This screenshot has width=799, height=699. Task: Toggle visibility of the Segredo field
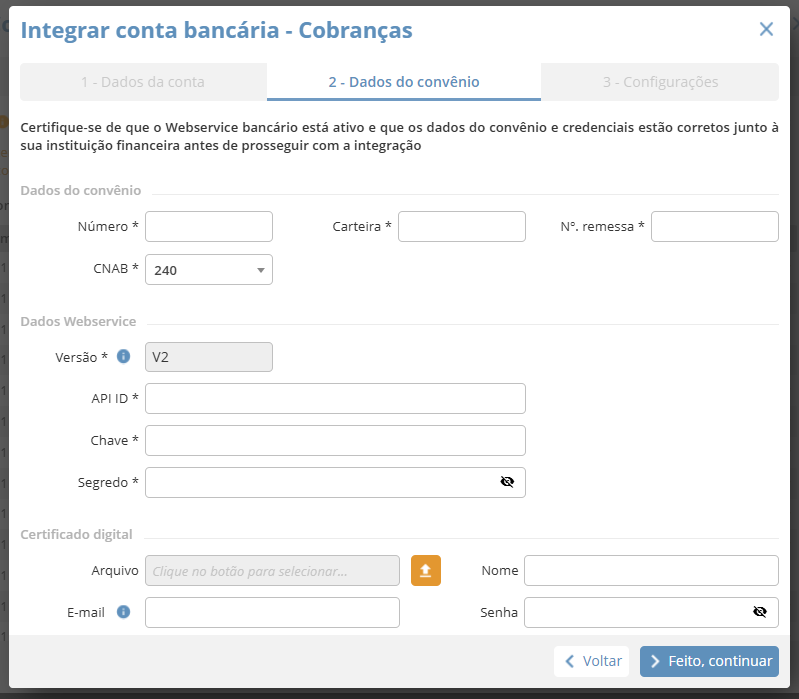pos(507,482)
